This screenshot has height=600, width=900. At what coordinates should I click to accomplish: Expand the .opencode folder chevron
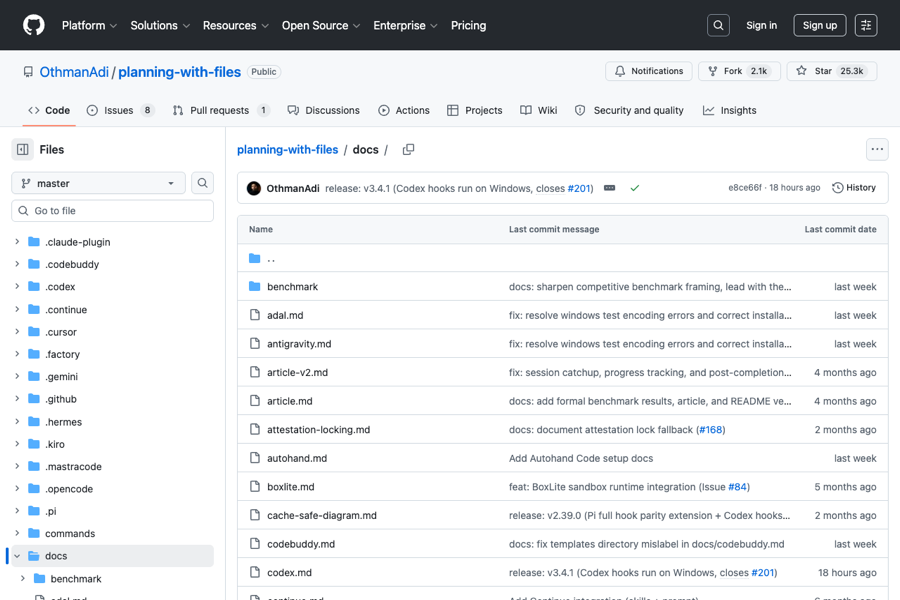pos(17,489)
